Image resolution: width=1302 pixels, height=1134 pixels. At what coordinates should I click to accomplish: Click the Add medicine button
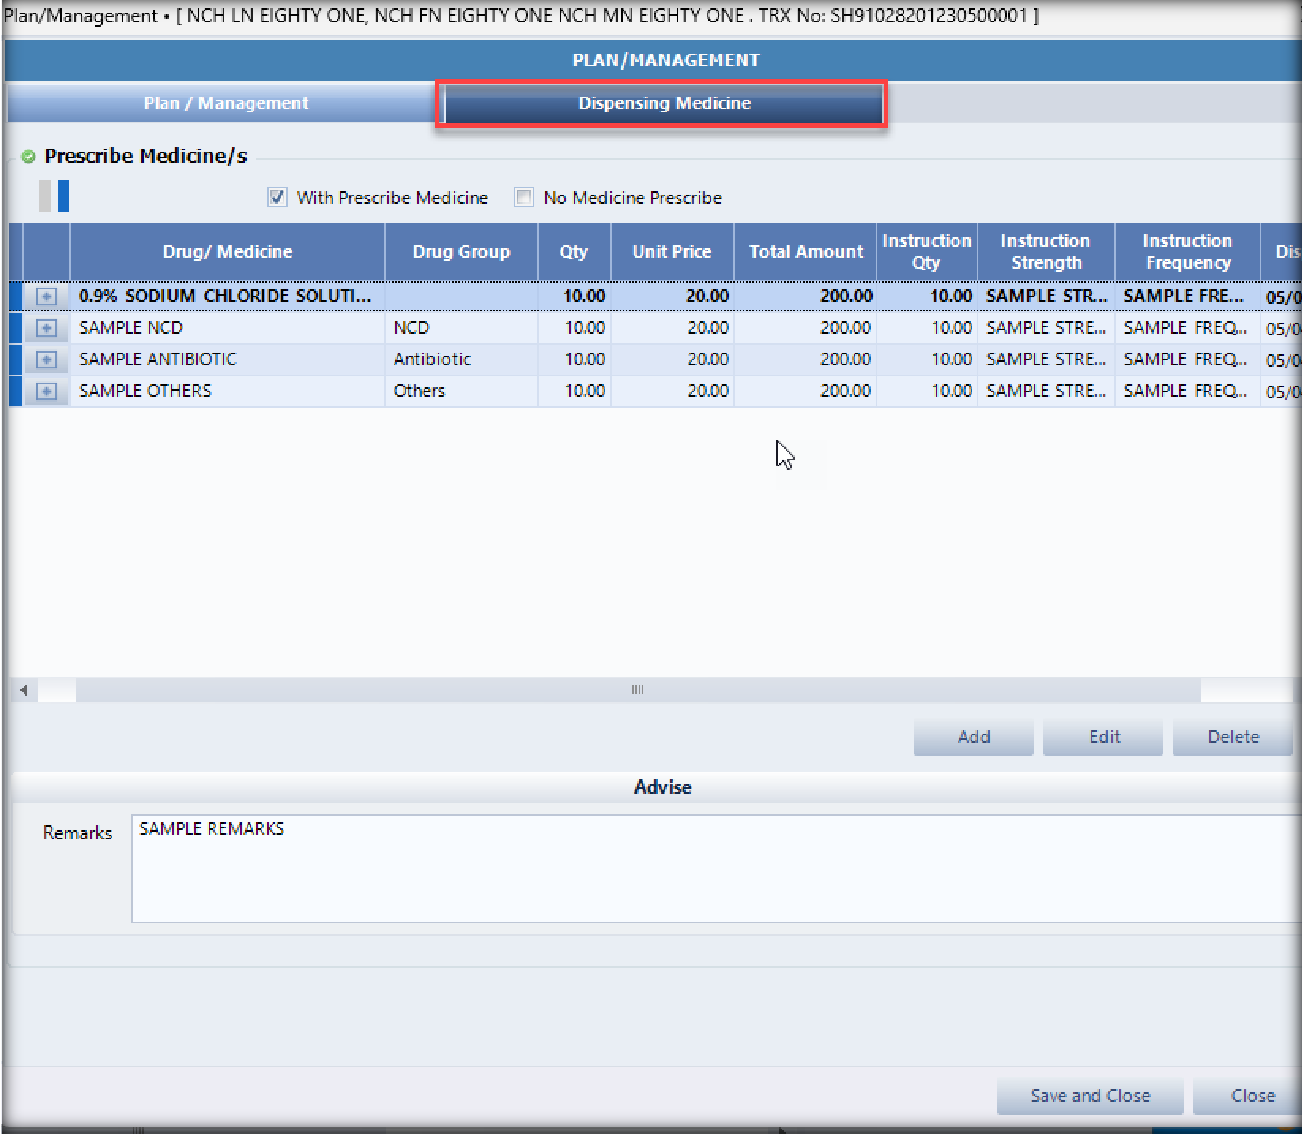coord(973,737)
